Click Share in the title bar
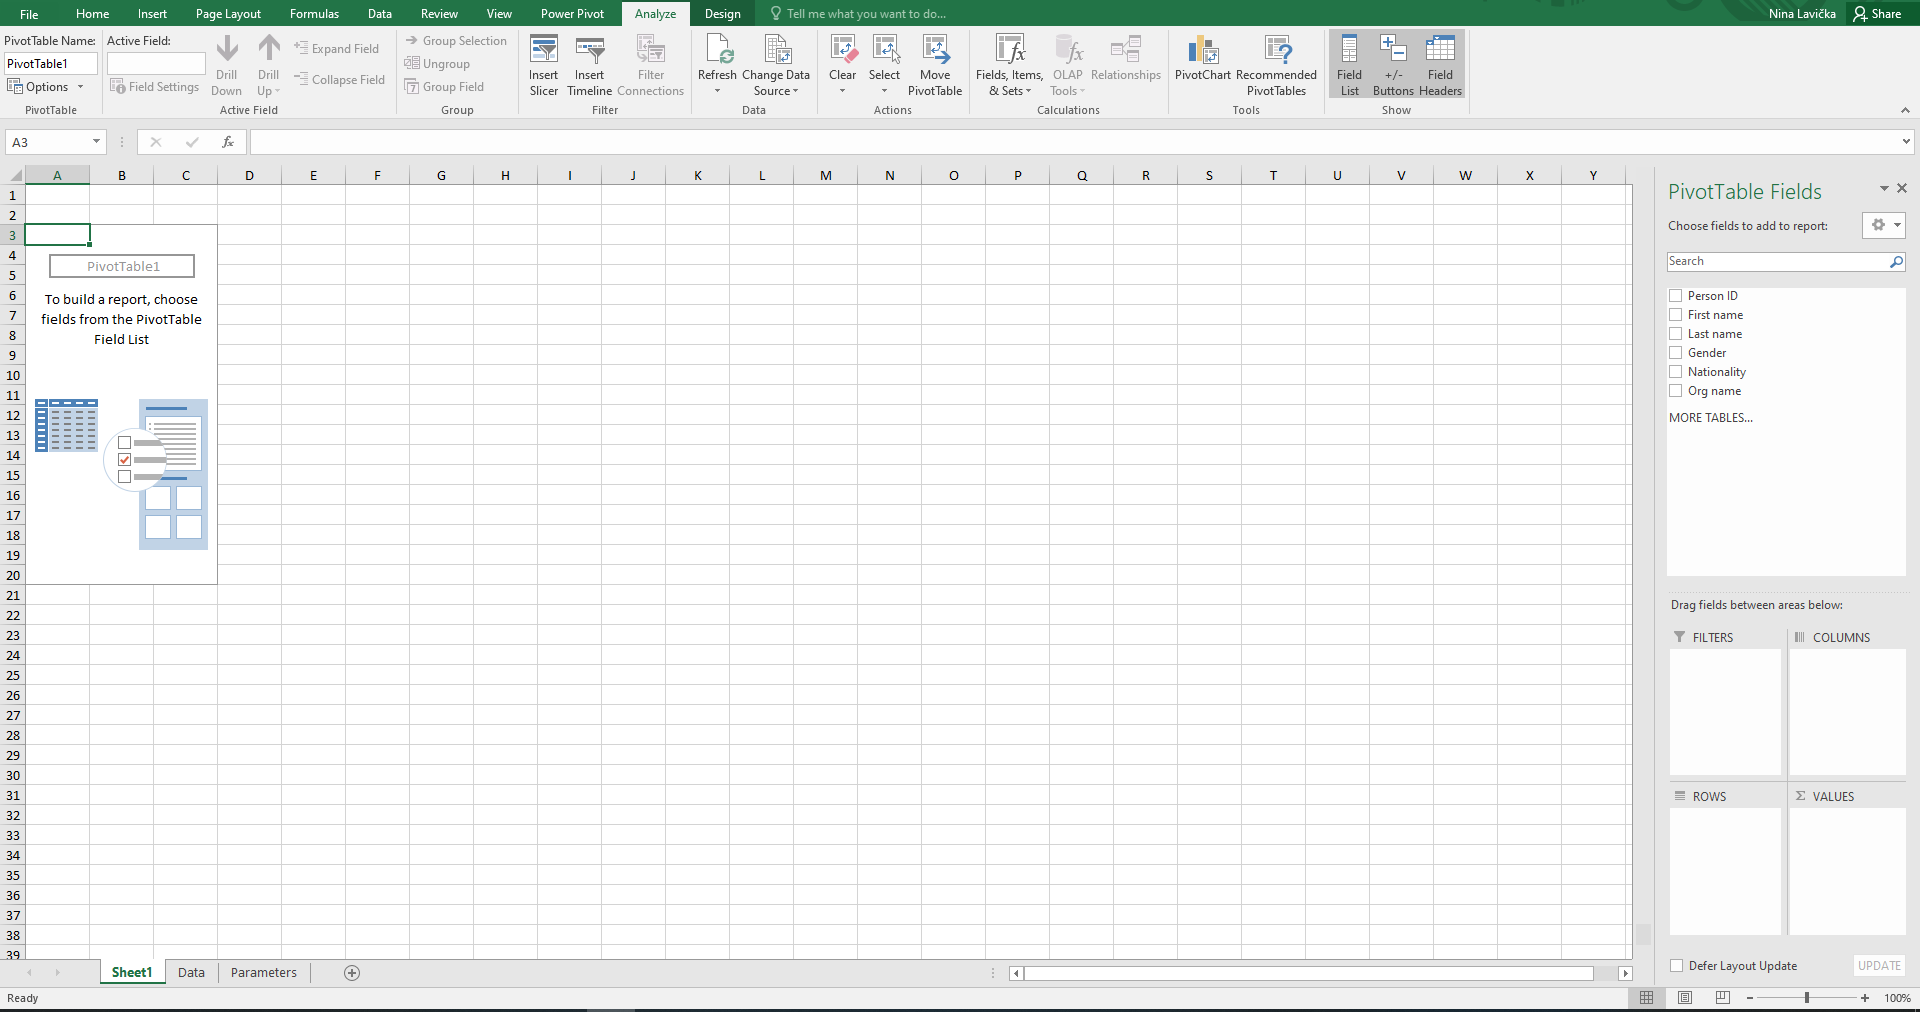1920x1012 pixels. (1877, 14)
